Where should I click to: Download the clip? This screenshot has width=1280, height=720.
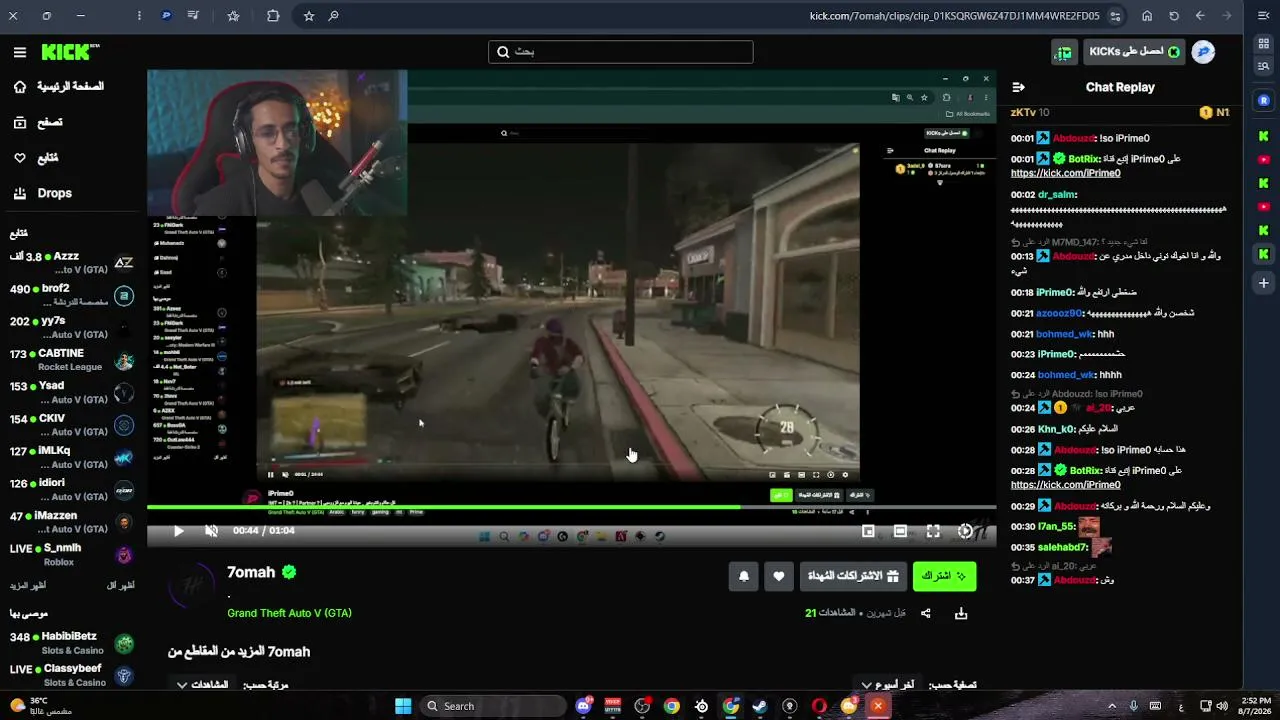tap(961, 613)
